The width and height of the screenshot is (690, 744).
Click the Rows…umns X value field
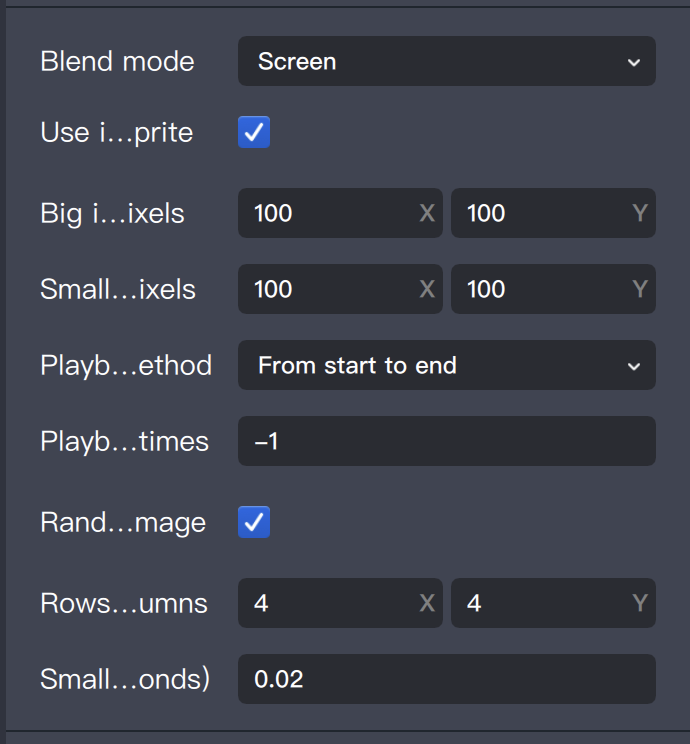pyautogui.click(x=330, y=603)
